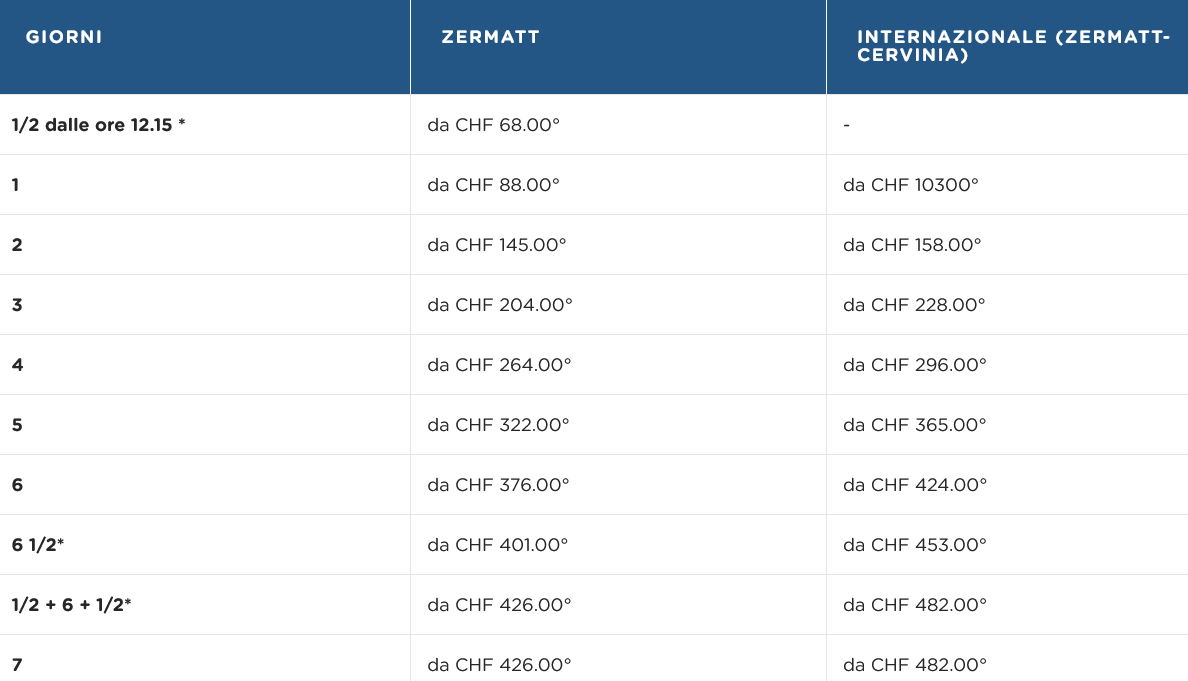Click Zermatt 3-day price CHF 204.00
Viewport: 1188px width, 681px height.
point(500,305)
